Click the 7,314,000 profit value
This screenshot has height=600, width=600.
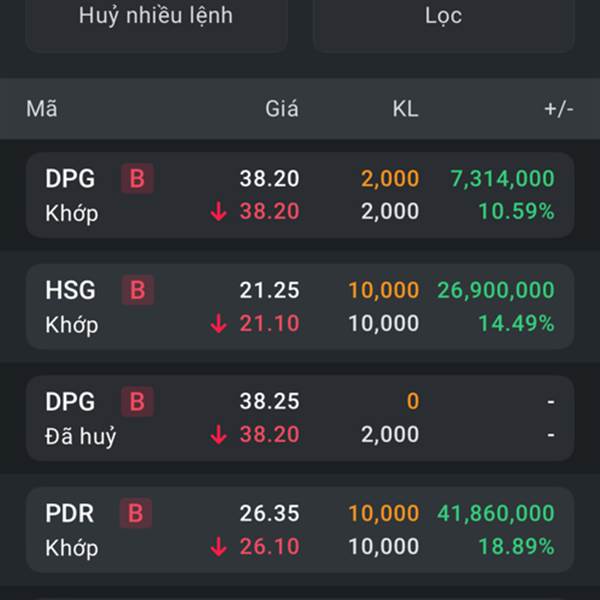pos(502,179)
